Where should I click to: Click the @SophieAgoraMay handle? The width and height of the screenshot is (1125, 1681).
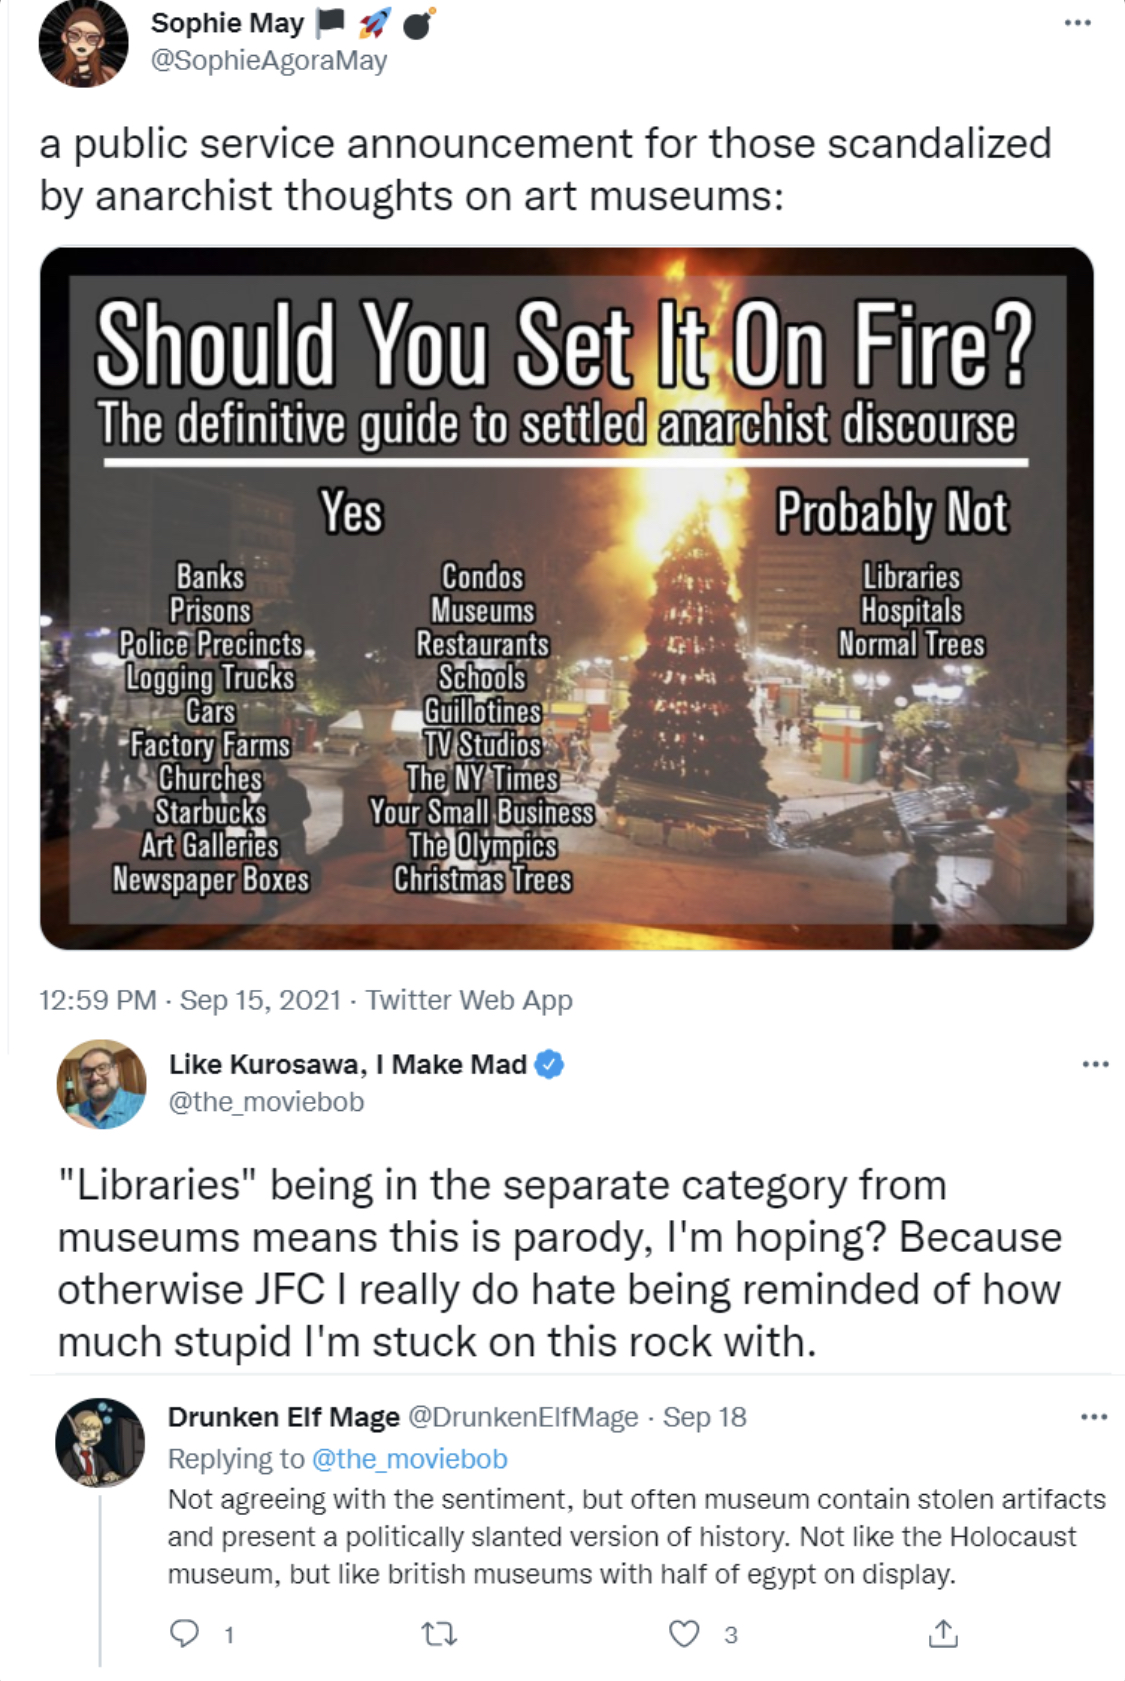pyautogui.click(x=269, y=61)
